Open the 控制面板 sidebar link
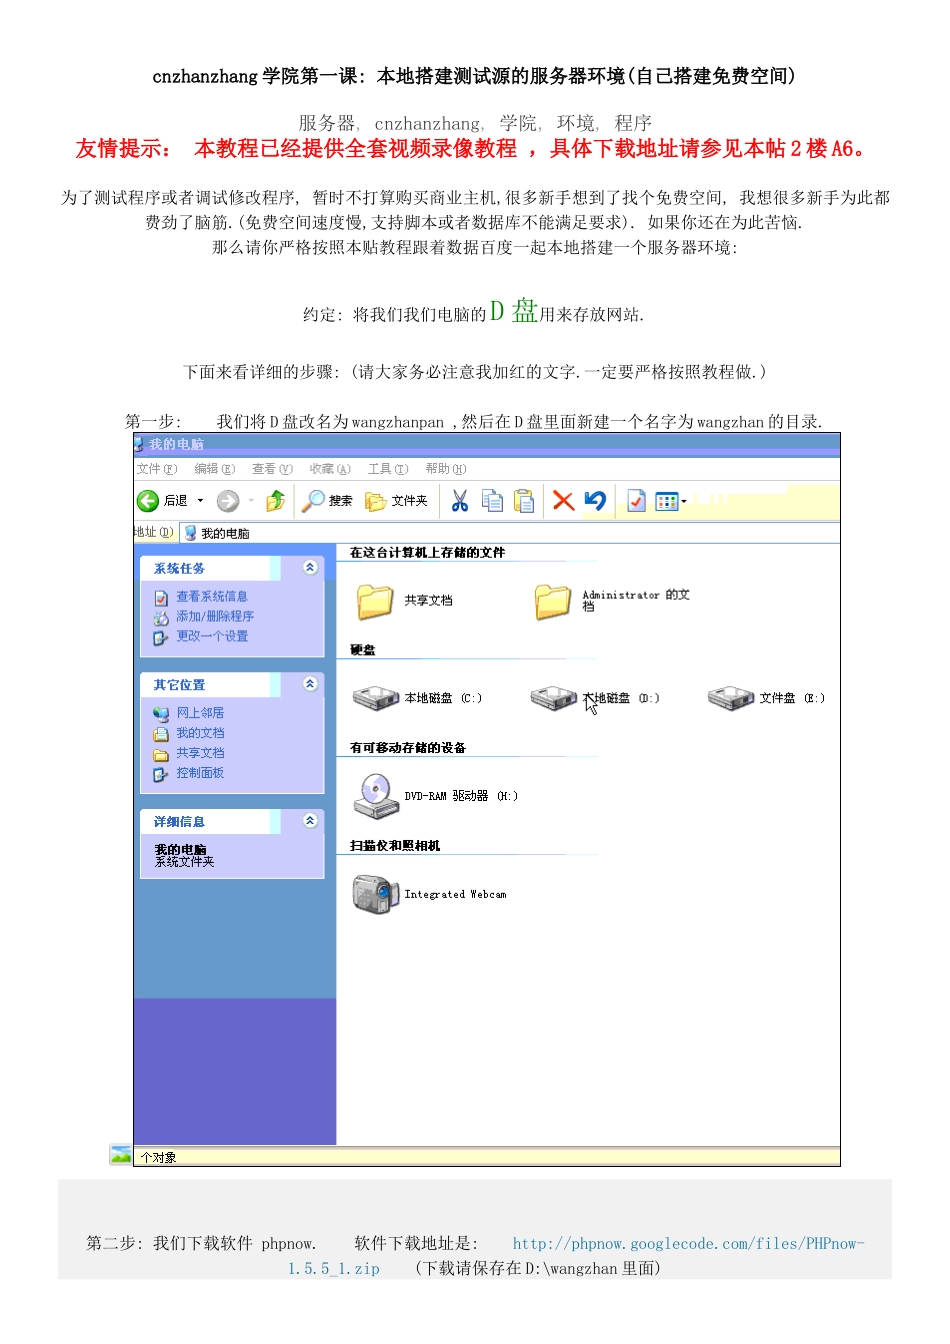Viewport: 950px width, 1344px height. tap(200, 773)
